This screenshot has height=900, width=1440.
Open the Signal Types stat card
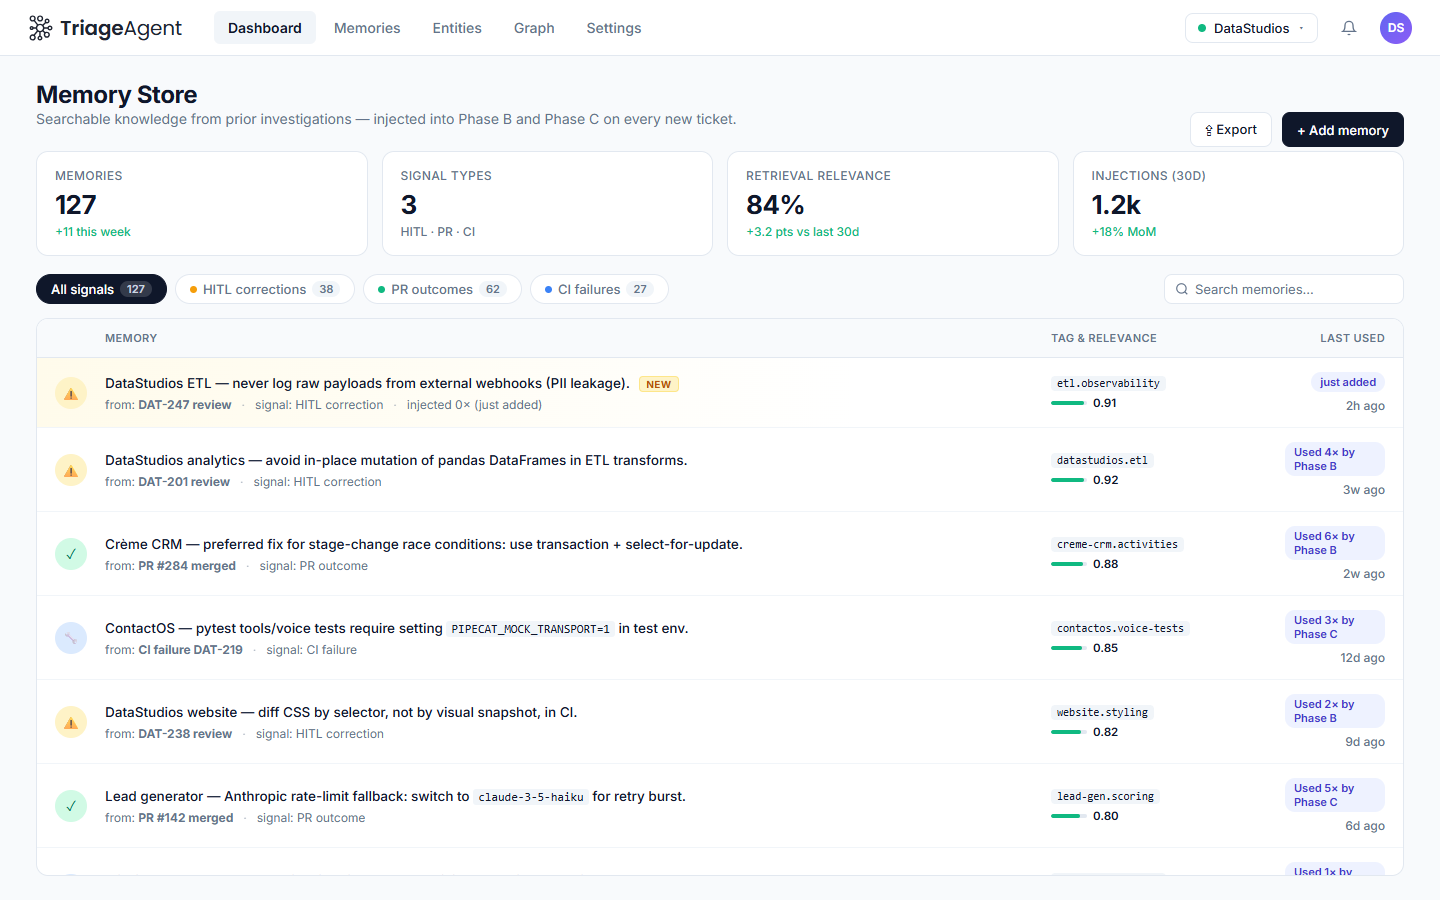point(547,203)
